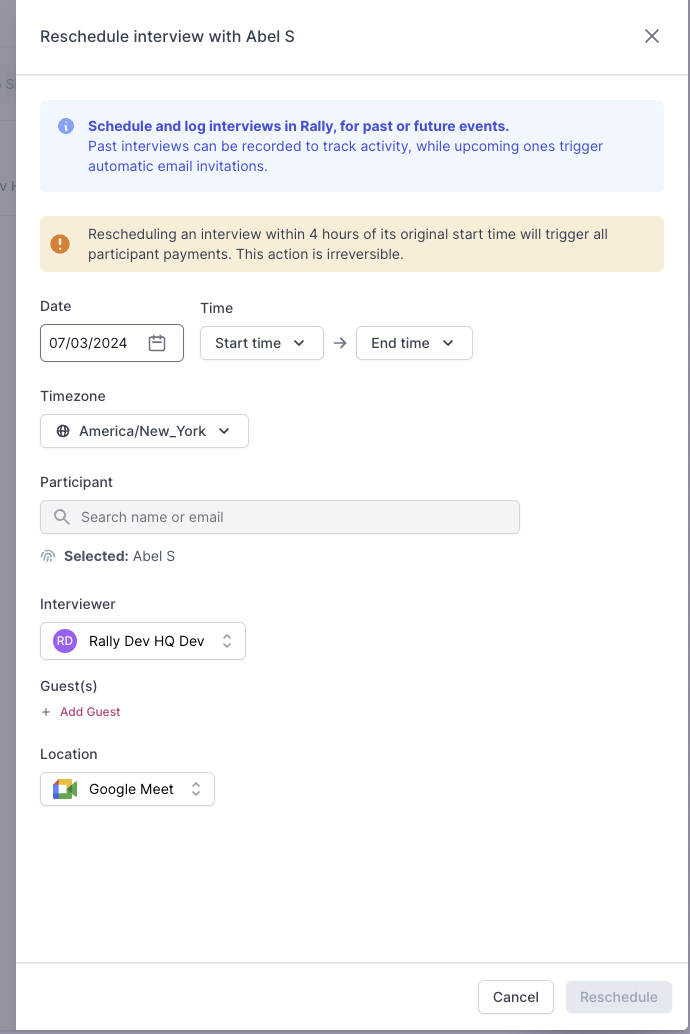This screenshot has height=1034, width=690.
Task: Click the globe icon in Timezone selector
Action: [x=63, y=431]
